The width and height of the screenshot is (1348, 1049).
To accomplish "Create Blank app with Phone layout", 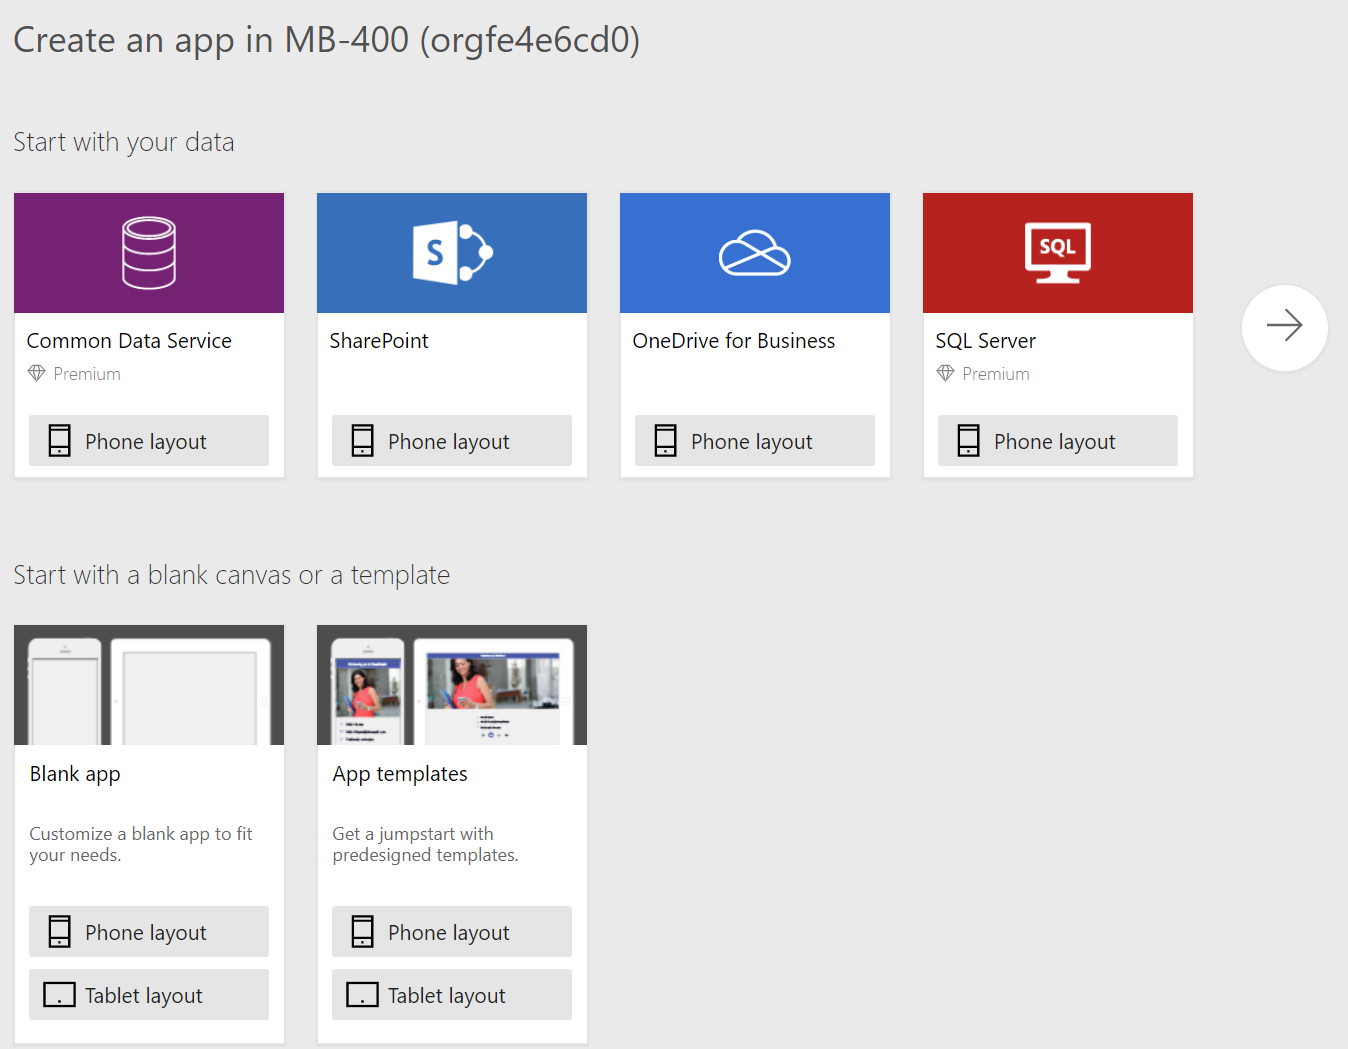I will [x=149, y=932].
